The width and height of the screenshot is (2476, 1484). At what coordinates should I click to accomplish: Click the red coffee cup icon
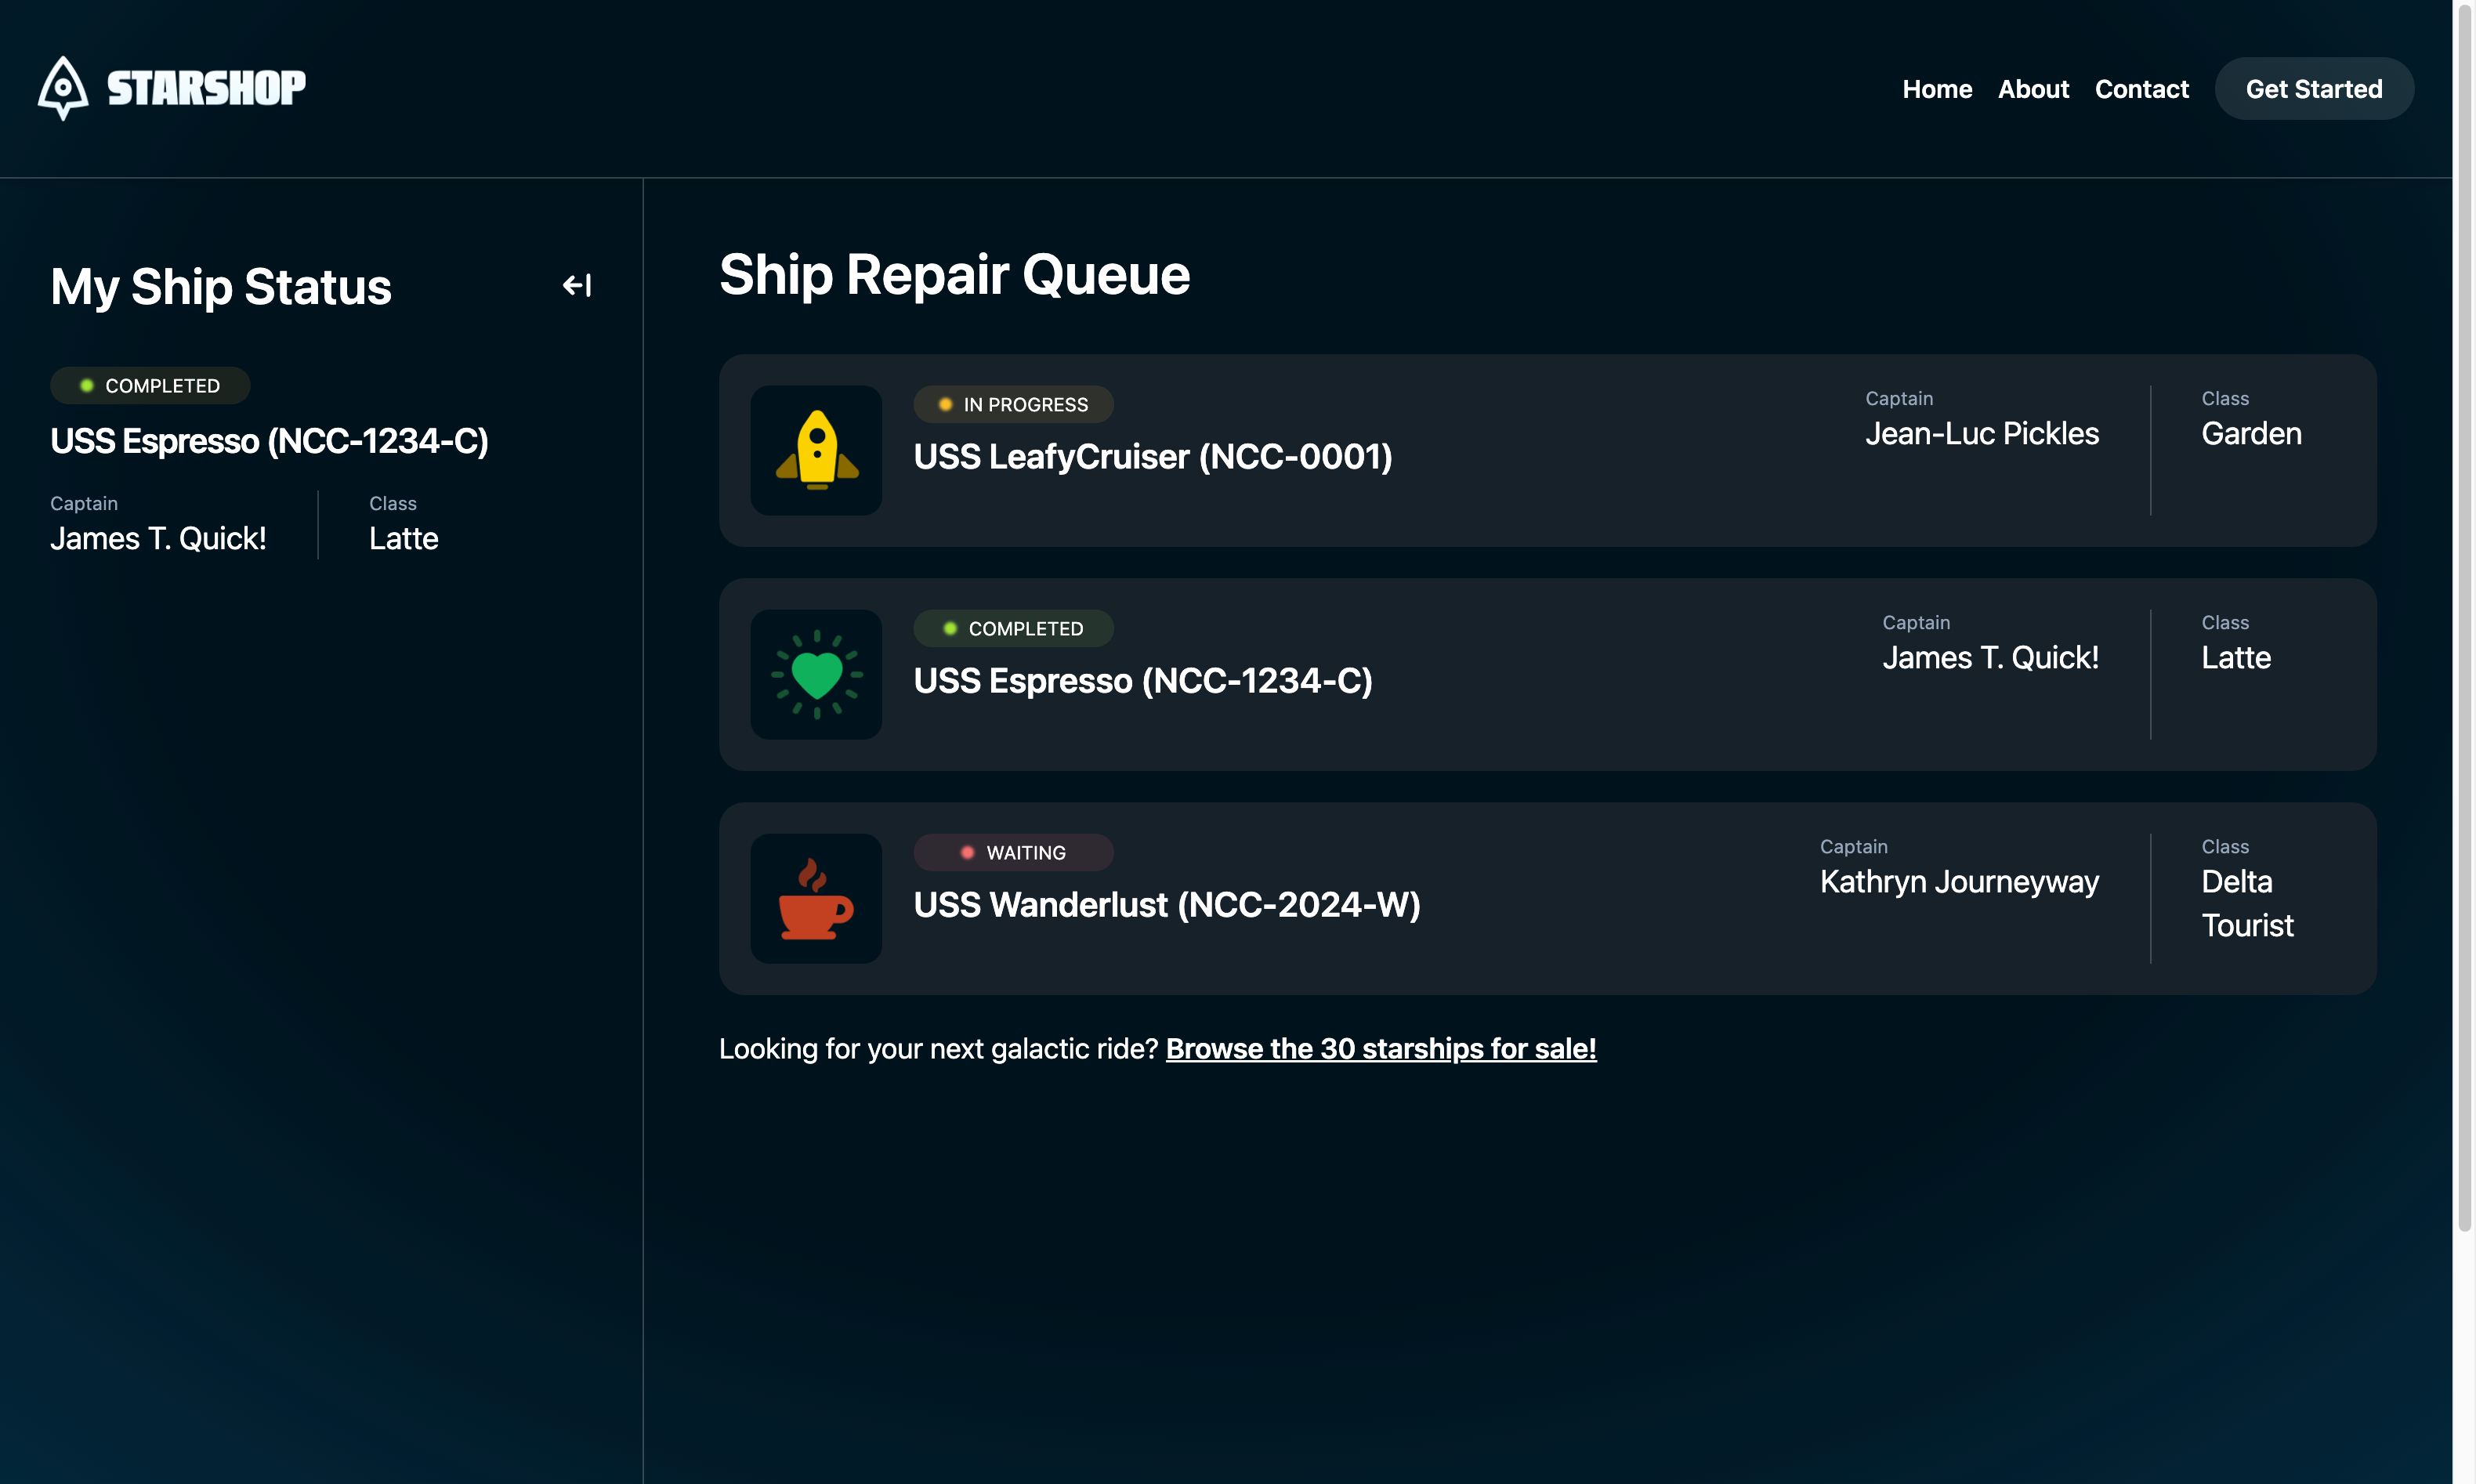(x=817, y=898)
